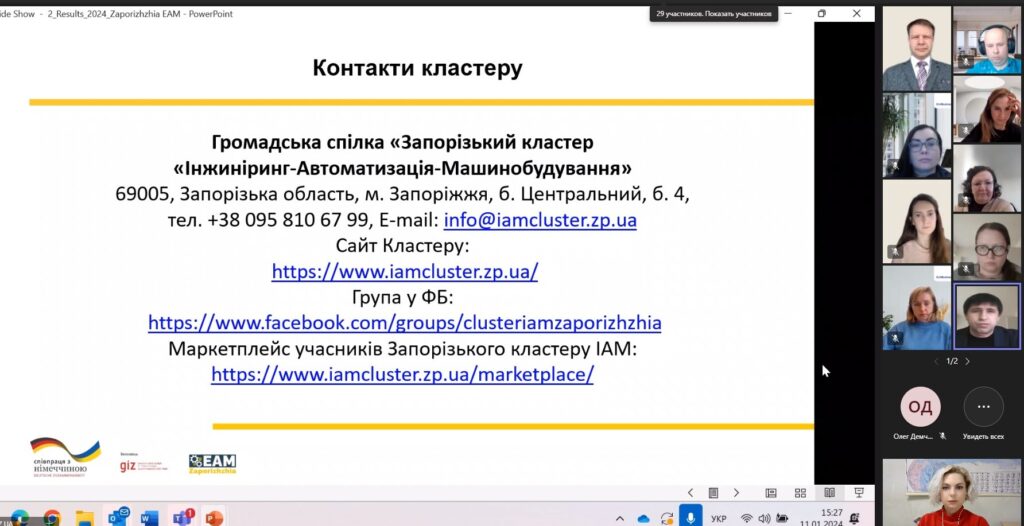Go to next participants page arrow
Screen dimensions: 1024x526
click(x=967, y=361)
